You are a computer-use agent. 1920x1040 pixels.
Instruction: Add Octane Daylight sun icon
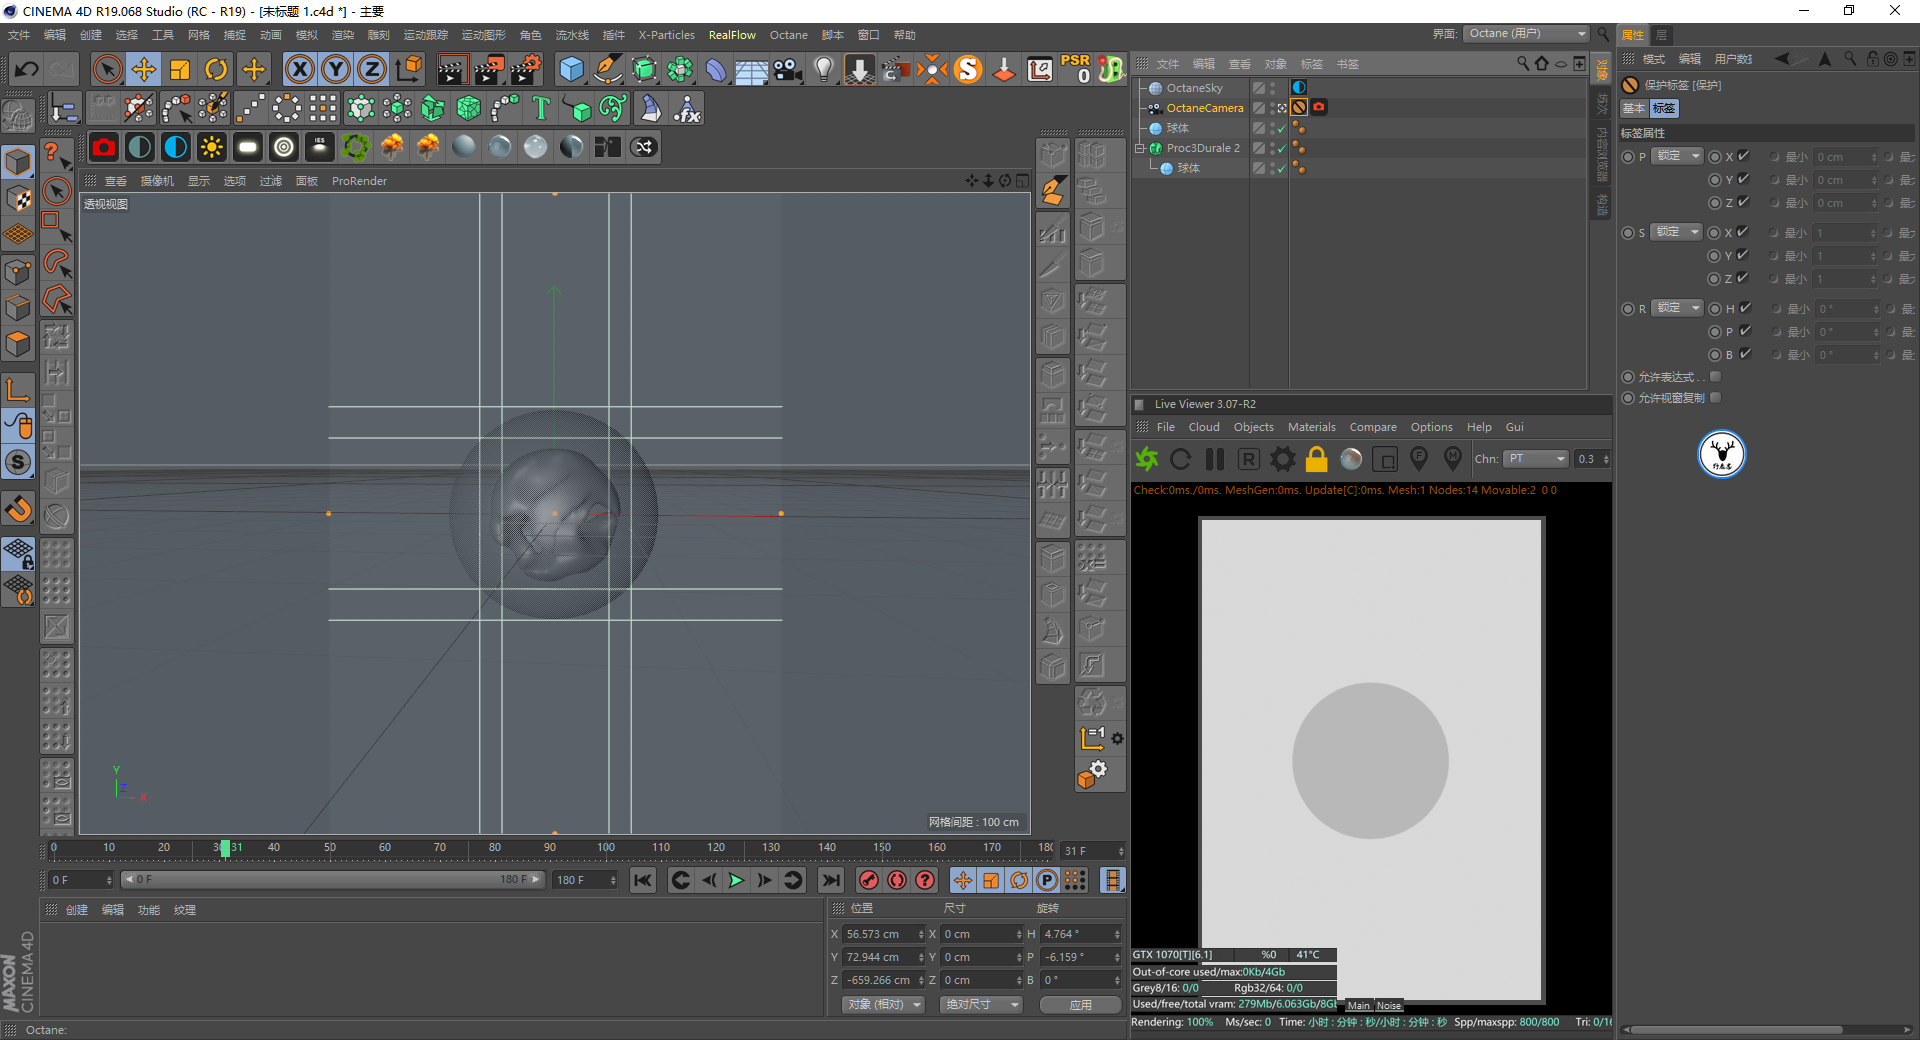coord(212,147)
